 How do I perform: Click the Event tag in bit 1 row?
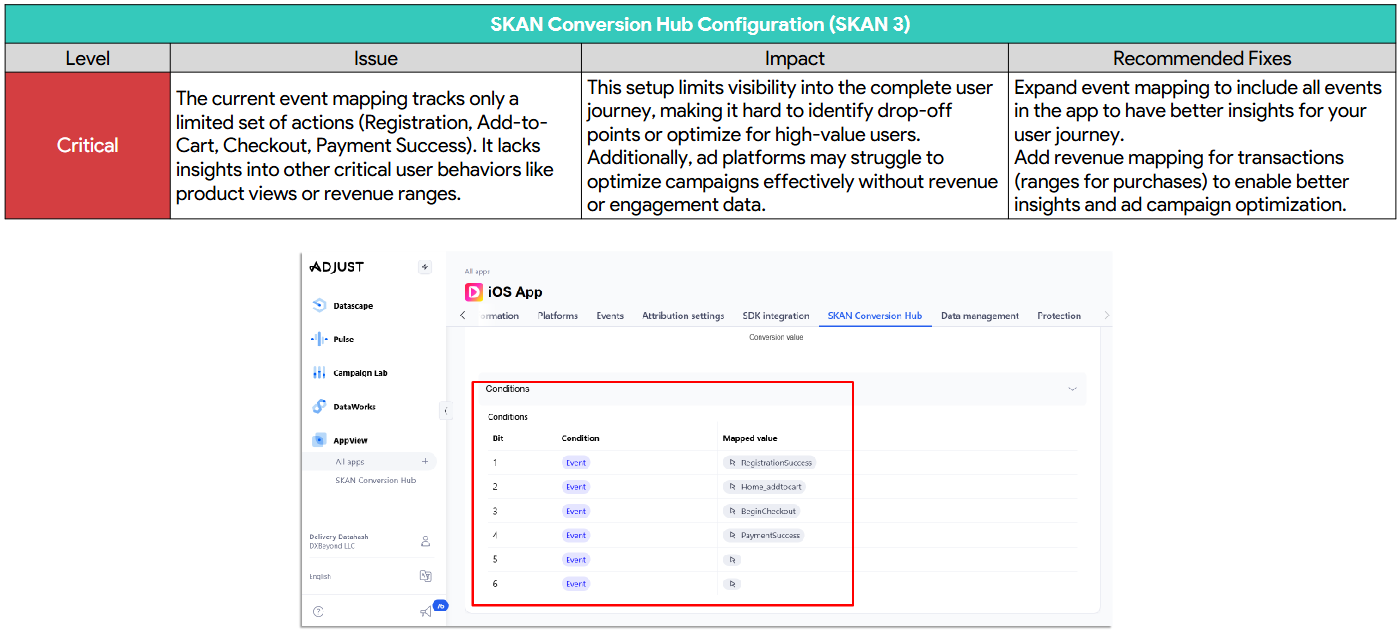pyautogui.click(x=576, y=463)
